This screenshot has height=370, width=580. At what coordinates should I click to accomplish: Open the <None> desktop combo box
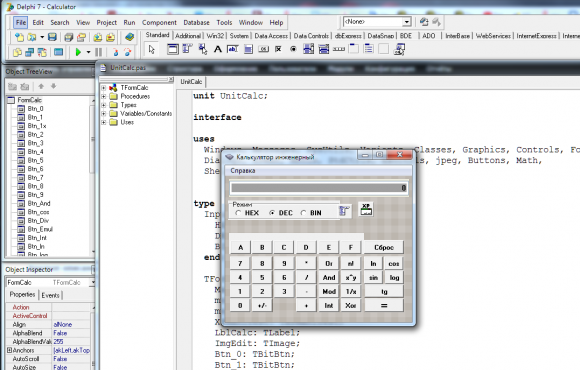click(377, 22)
